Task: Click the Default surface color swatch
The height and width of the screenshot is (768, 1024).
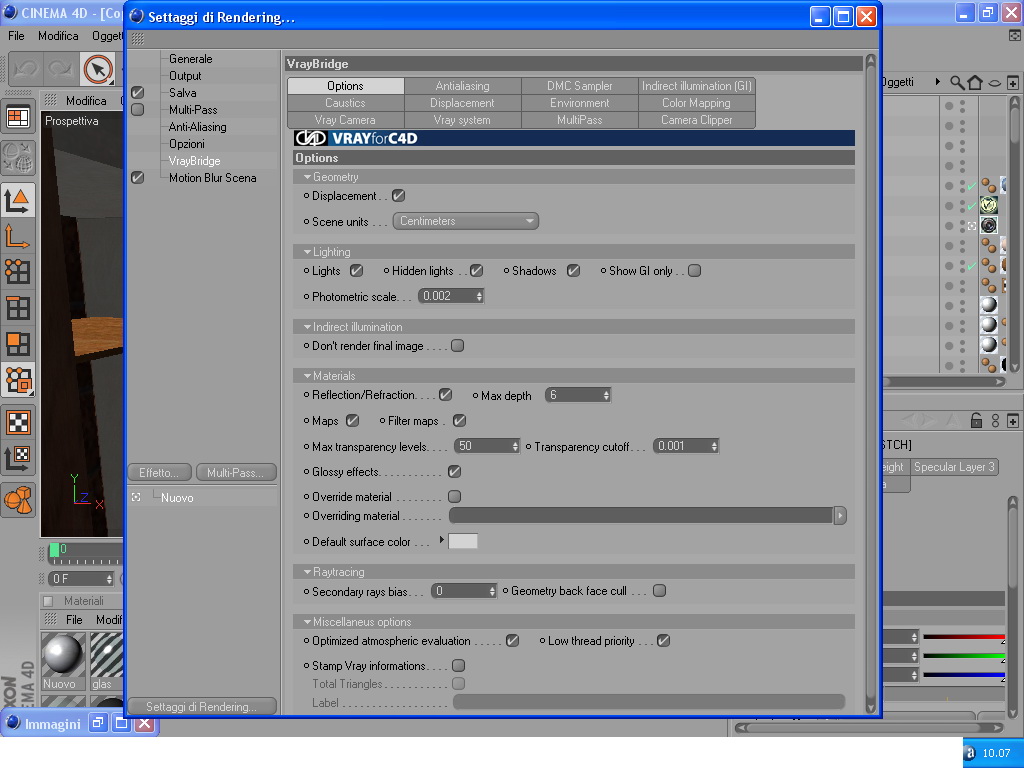Action: [462, 541]
